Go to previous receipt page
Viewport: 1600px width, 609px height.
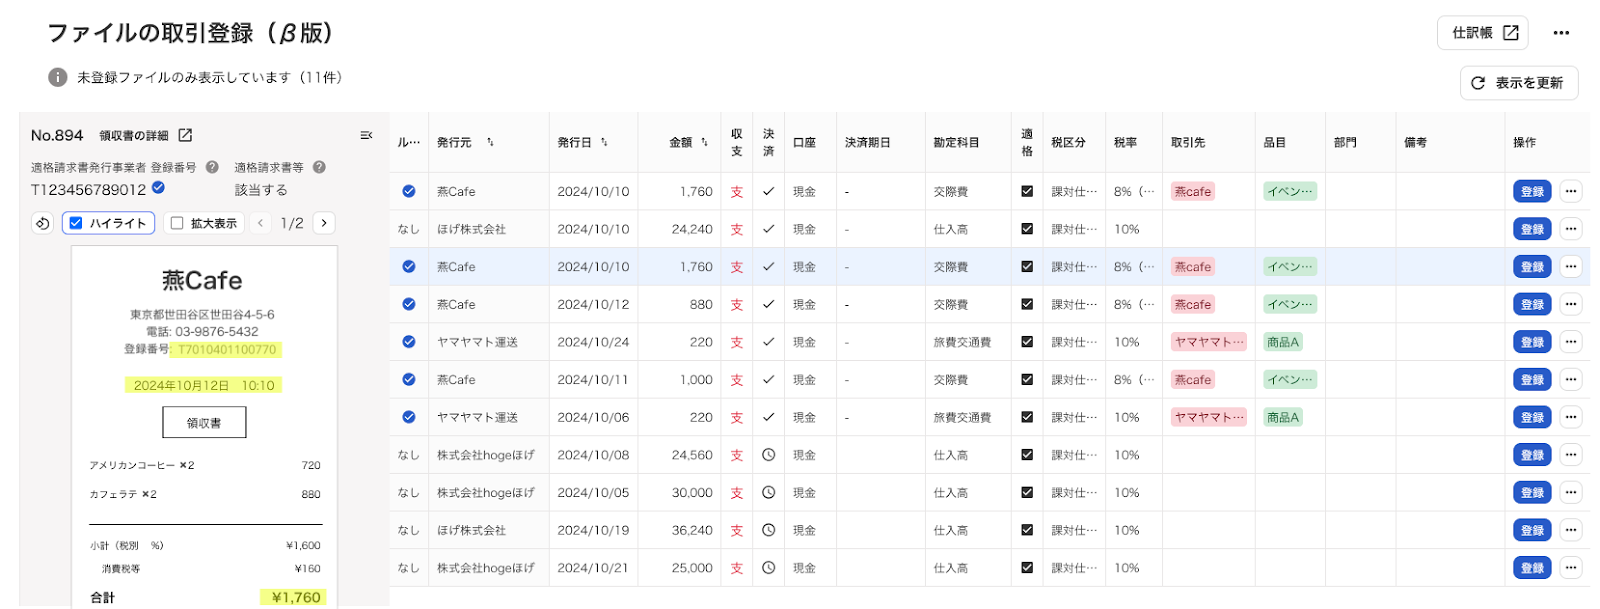click(260, 223)
